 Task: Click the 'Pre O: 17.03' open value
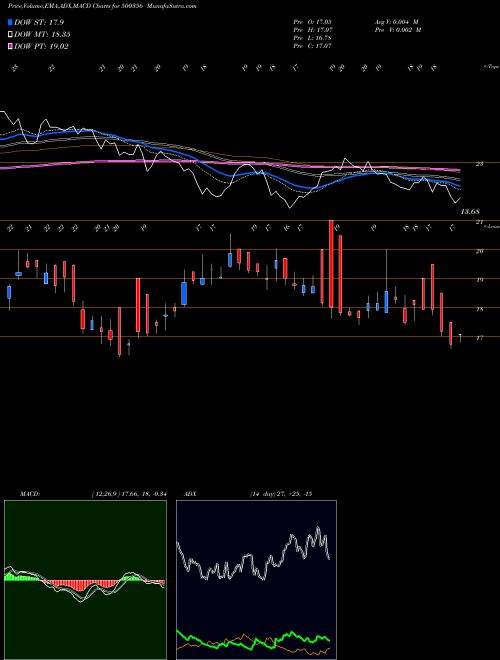click(312, 22)
